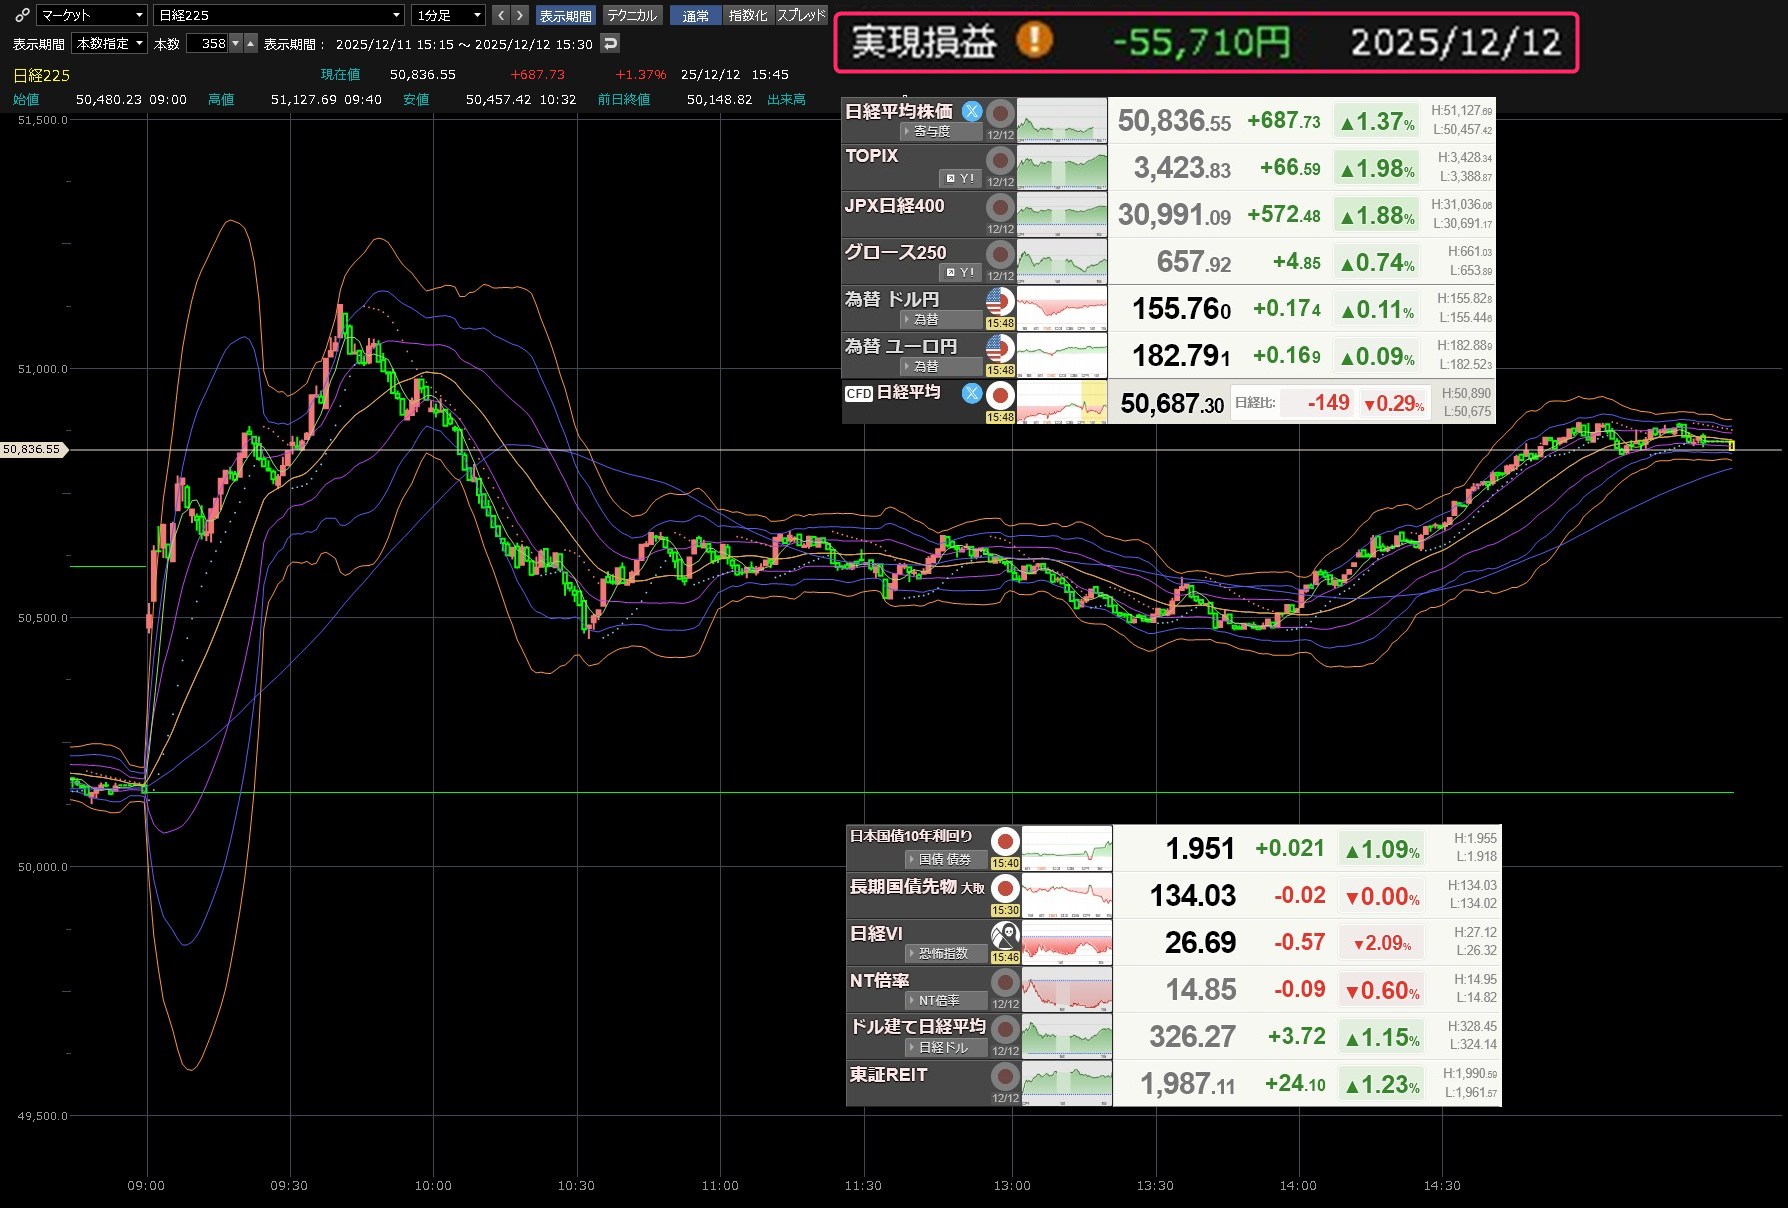Click the 寄与度 button under 日経平均株価
Screen dimensions: 1788x1208
point(930,131)
